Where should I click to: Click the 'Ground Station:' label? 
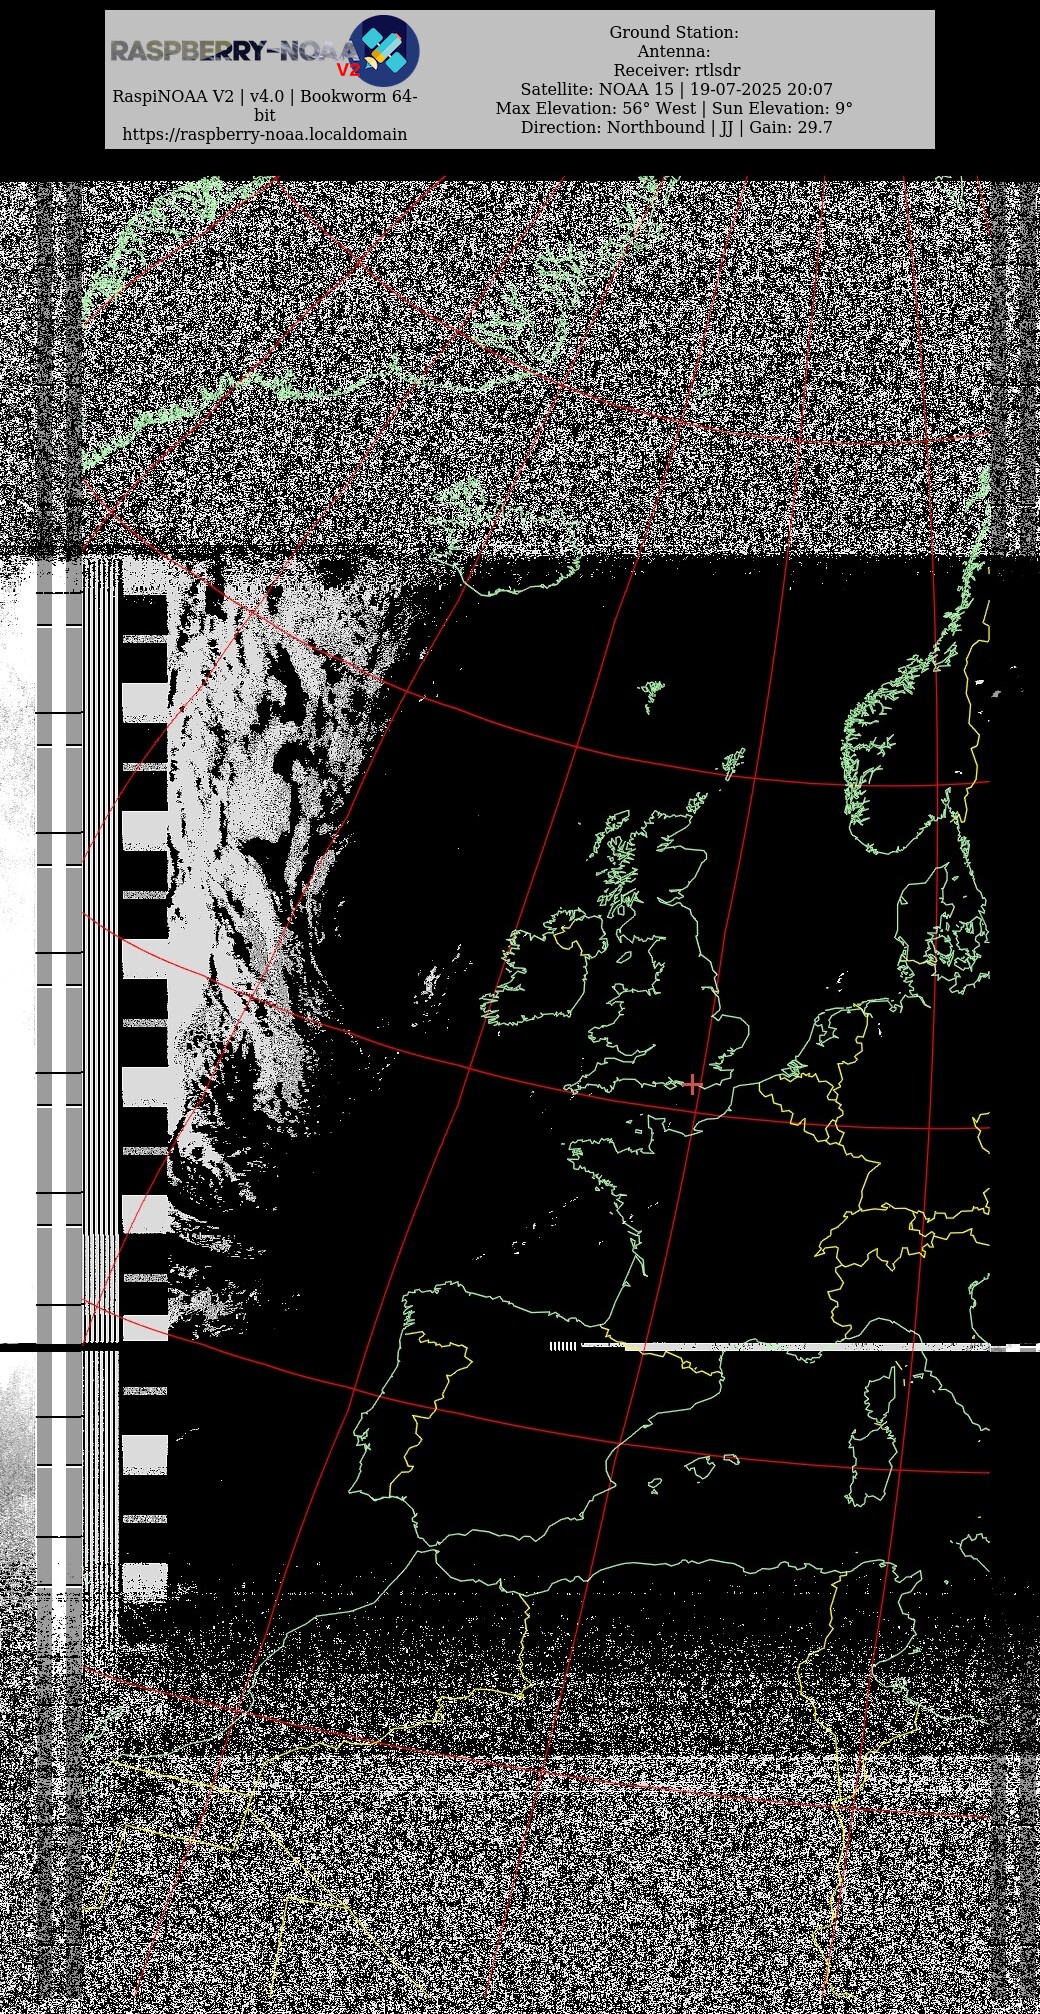click(x=674, y=32)
